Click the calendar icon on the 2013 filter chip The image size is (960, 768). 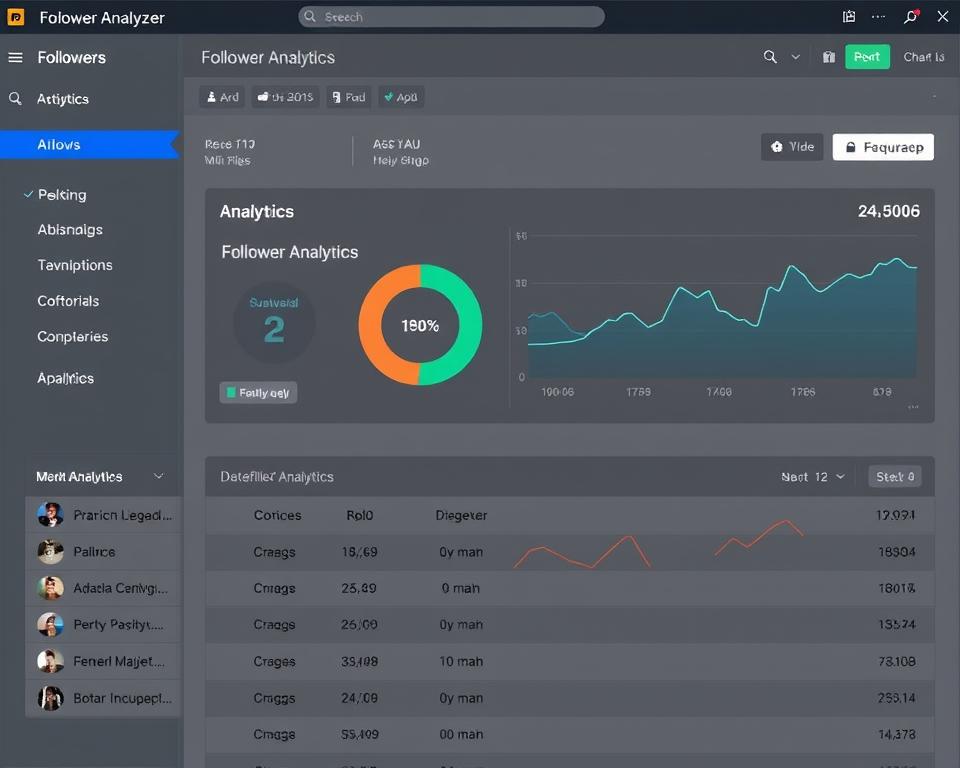tap(262, 96)
